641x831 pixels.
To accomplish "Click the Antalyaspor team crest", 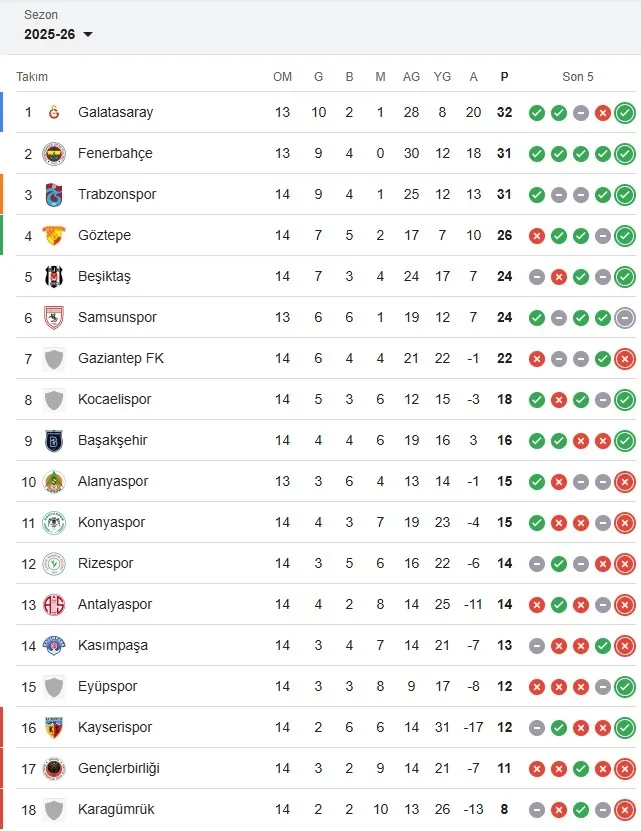I will click(x=54, y=604).
